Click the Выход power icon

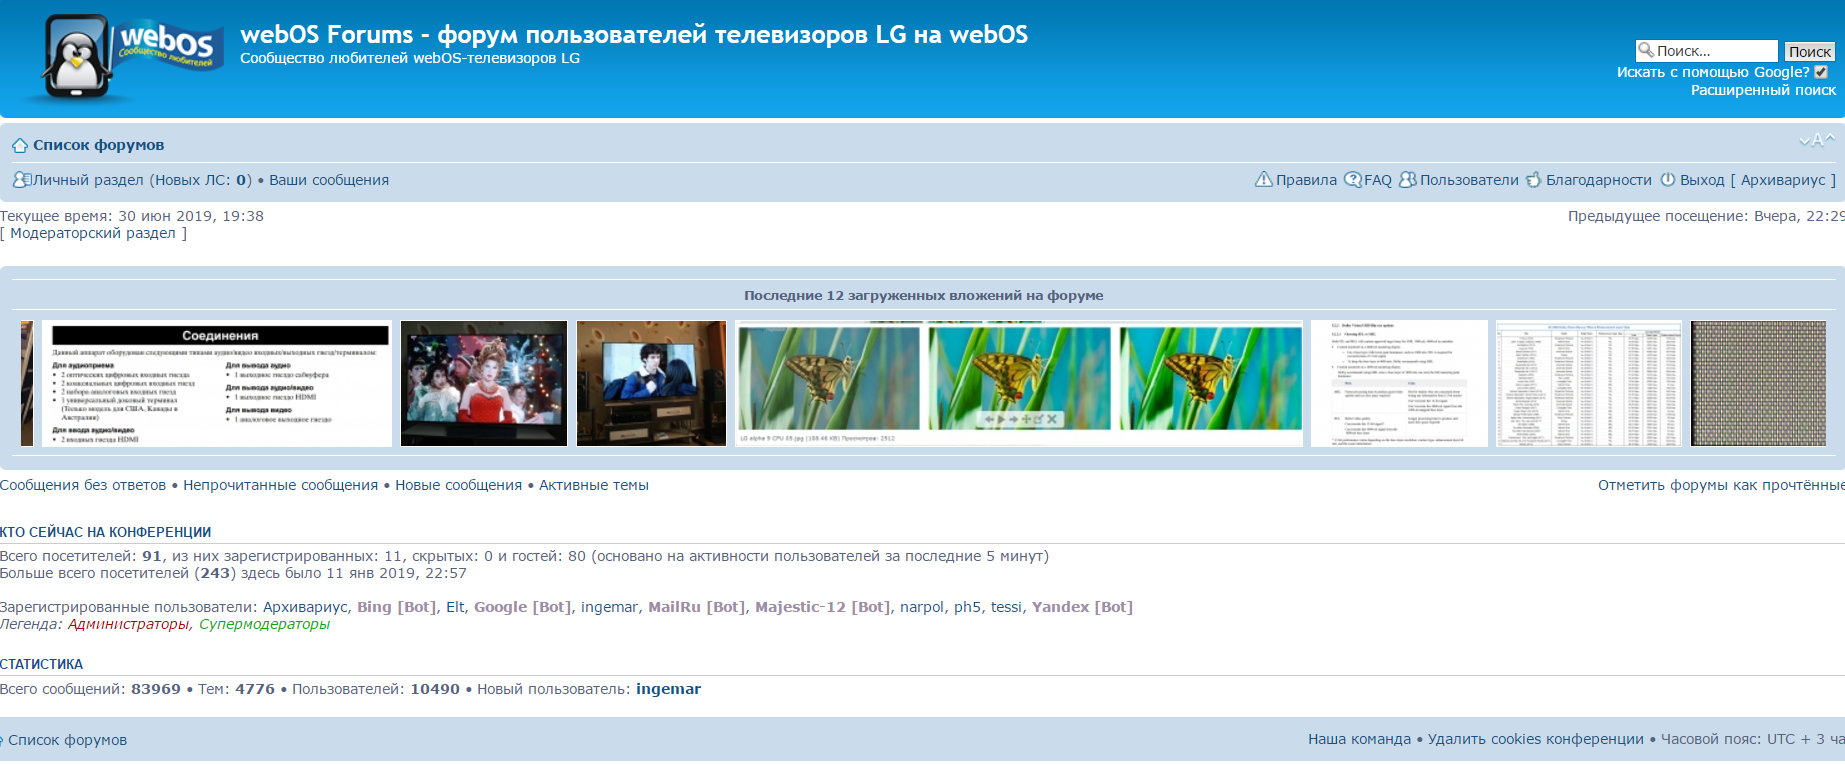point(1667,180)
